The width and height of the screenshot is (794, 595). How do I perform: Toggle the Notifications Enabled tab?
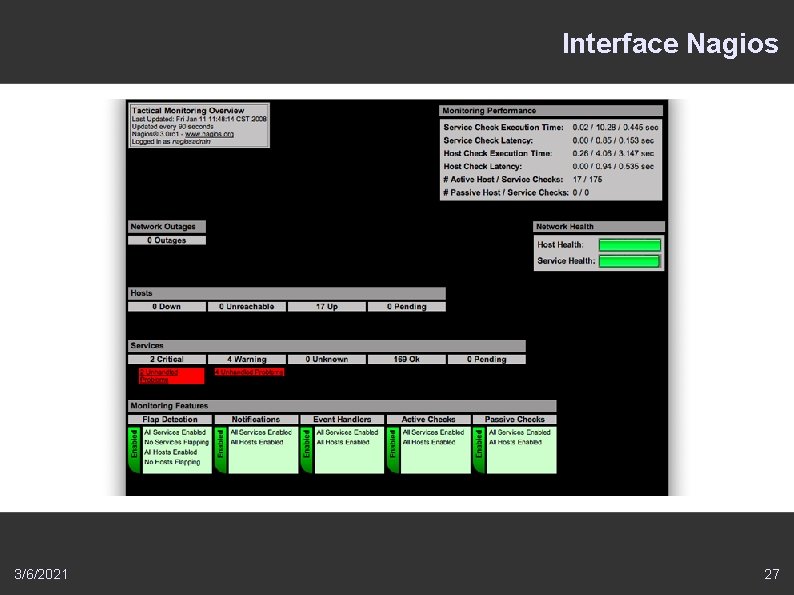220,450
